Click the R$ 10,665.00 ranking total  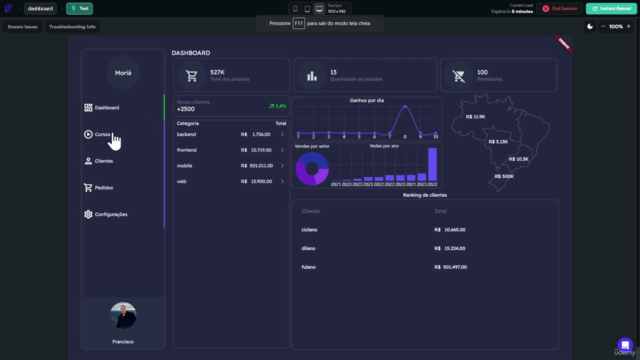click(450, 230)
